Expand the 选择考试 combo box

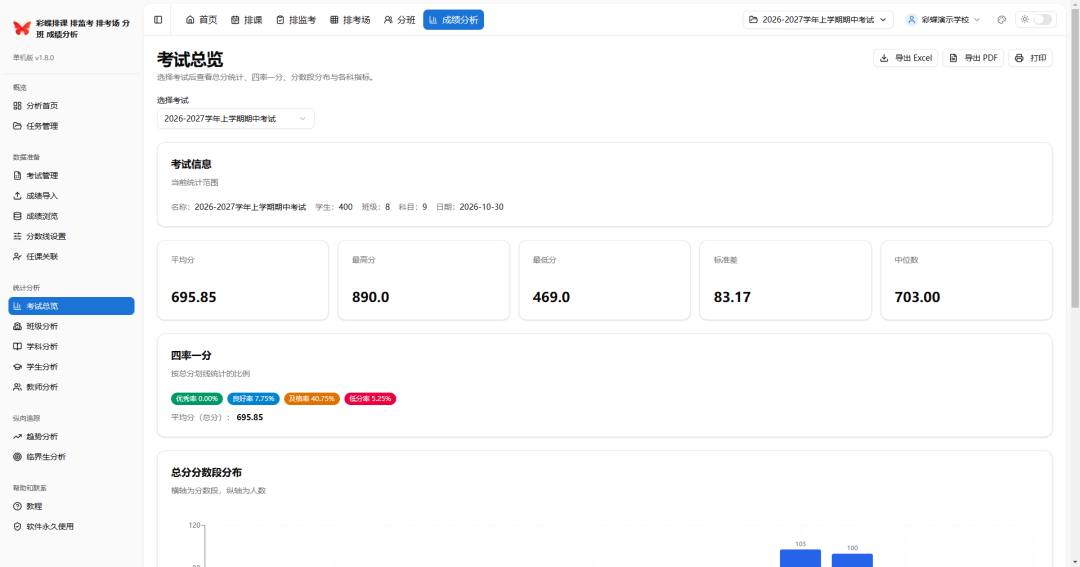tap(236, 118)
